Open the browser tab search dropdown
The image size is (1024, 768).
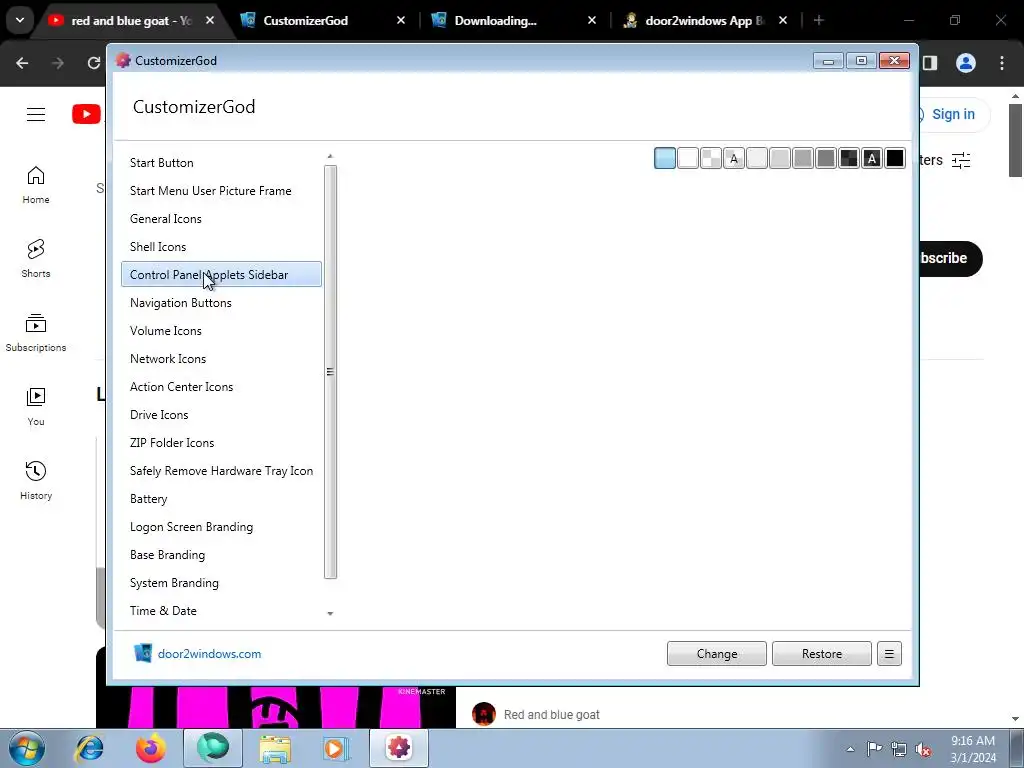pos(20,20)
